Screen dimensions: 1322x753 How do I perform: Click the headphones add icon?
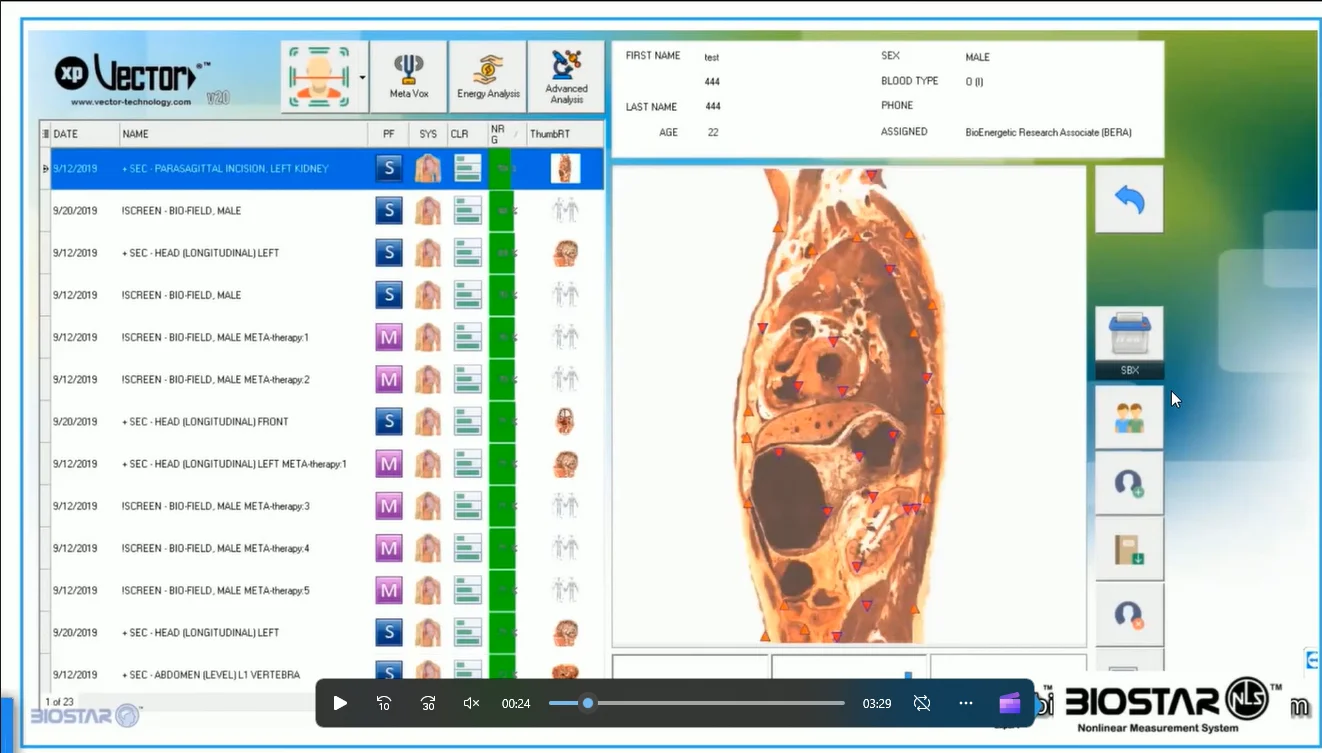click(1129, 484)
